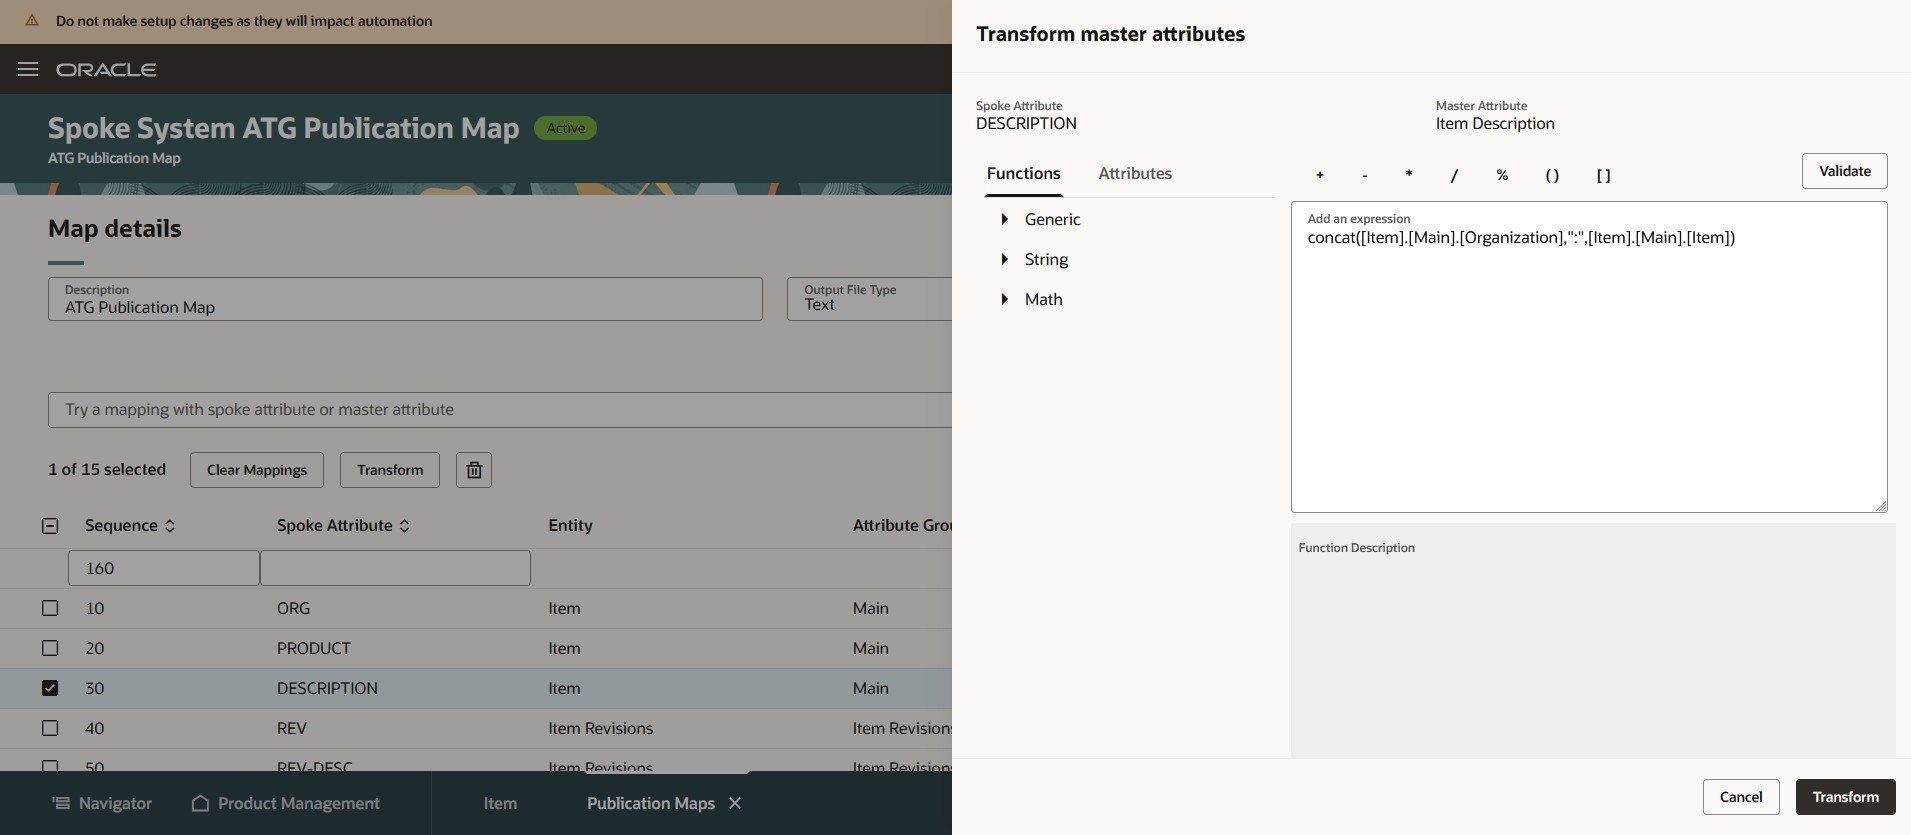Viewport: 1911px width, 835px height.
Task: Cancel the transform dialog
Action: 1741,797
